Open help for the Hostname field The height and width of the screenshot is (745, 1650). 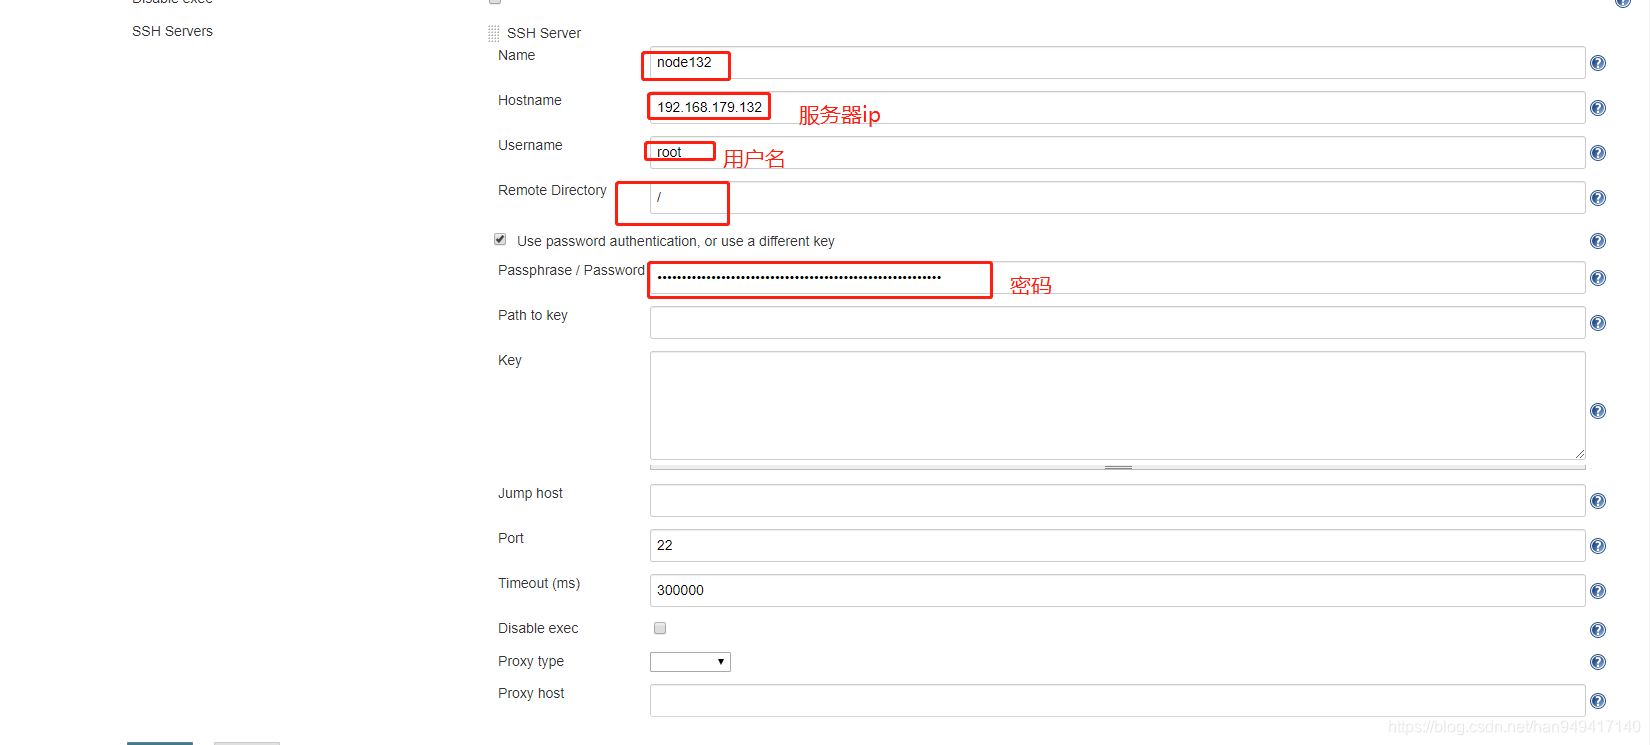1598,108
